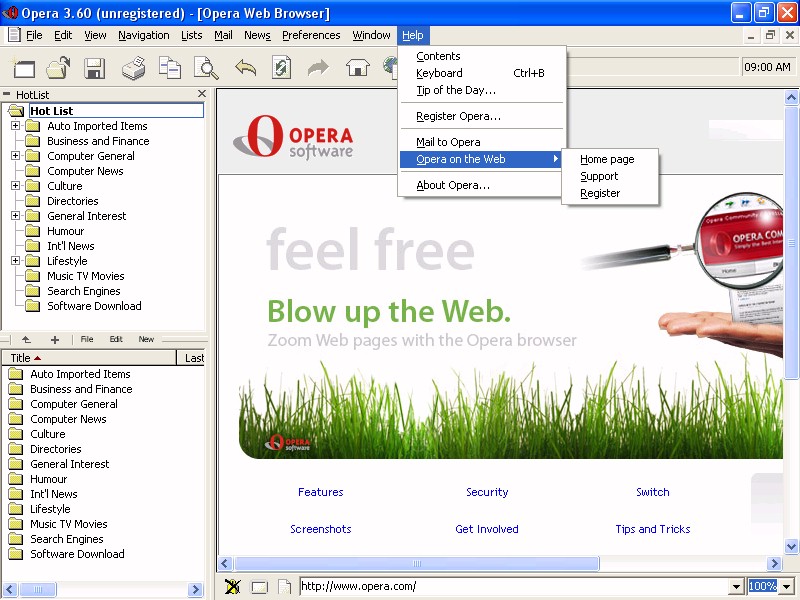The height and width of the screenshot is (600, 800).
Task: Choose Mail to Opera menu item
Action: click(448, 142)
